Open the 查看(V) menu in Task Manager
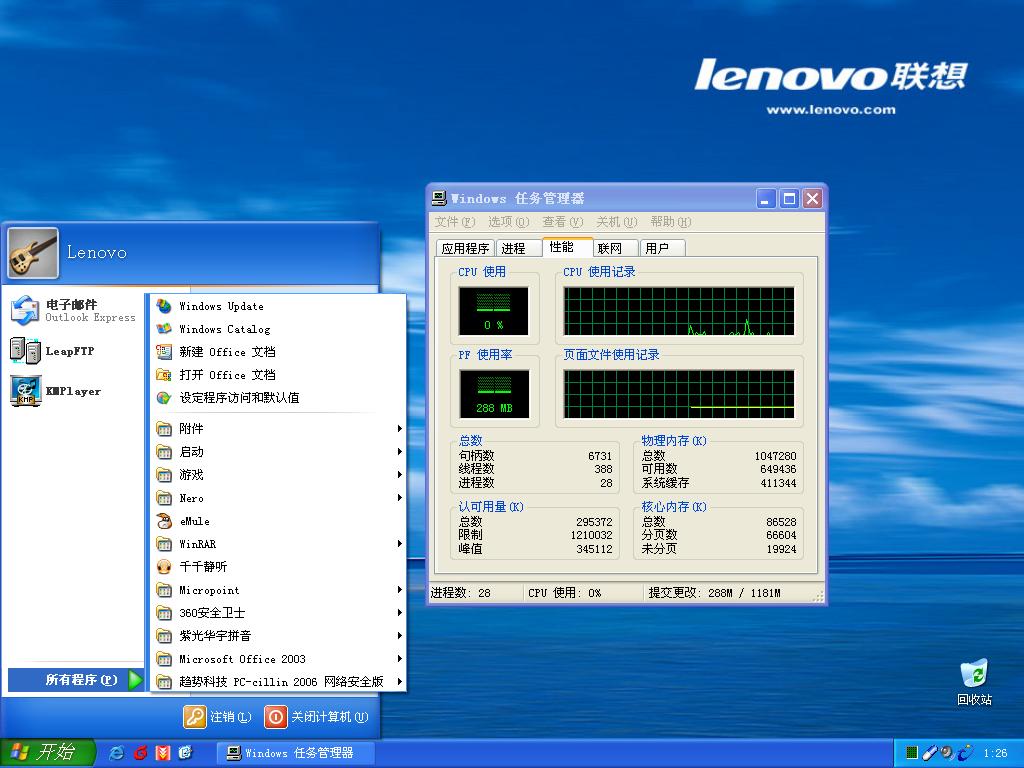 562,222
